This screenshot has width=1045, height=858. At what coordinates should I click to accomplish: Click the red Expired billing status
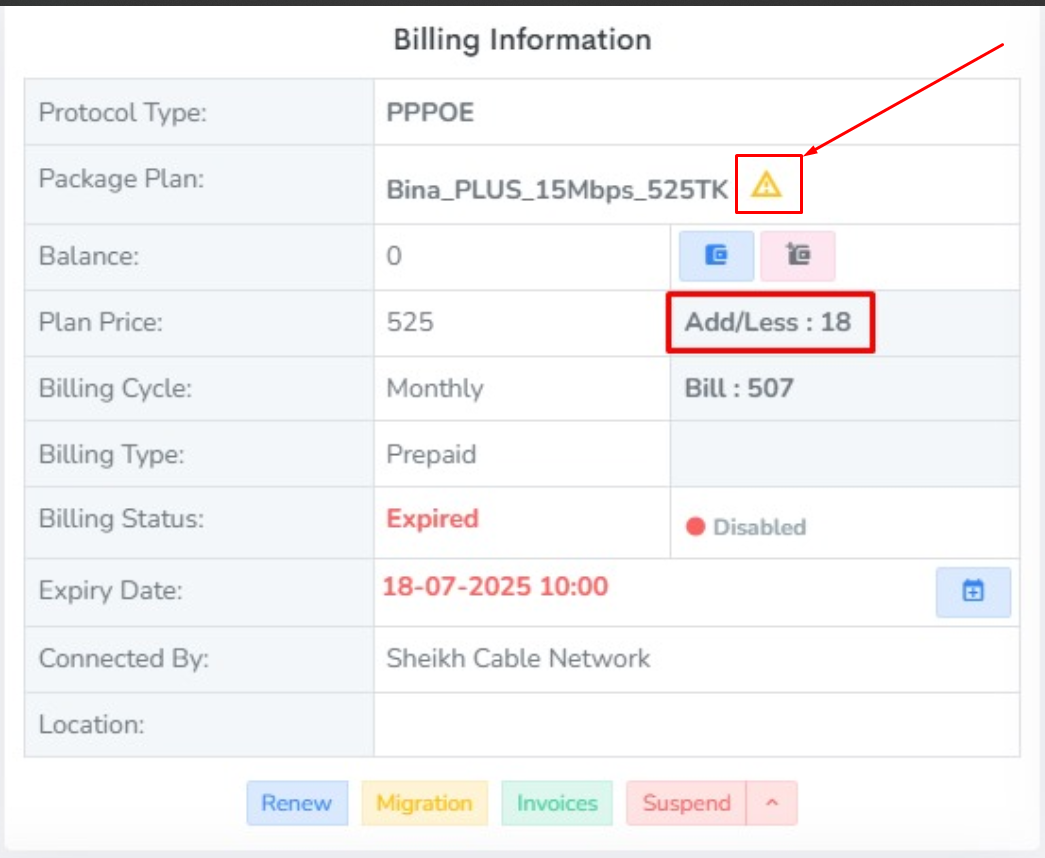point(432,519)
